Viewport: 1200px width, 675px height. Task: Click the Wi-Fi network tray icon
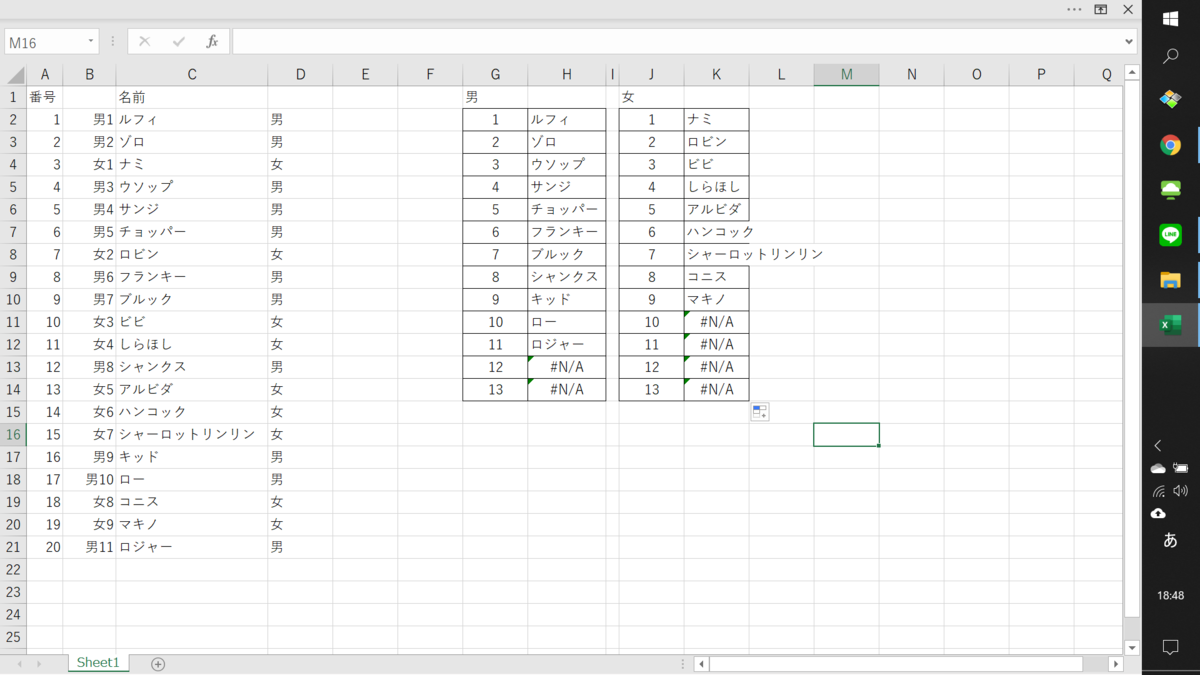1158,491
